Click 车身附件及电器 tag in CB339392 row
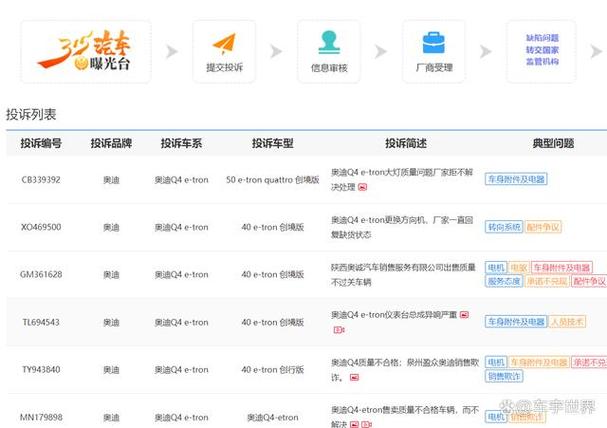The height and width of the screenshot is (428, 607). (x=516, y=179)
